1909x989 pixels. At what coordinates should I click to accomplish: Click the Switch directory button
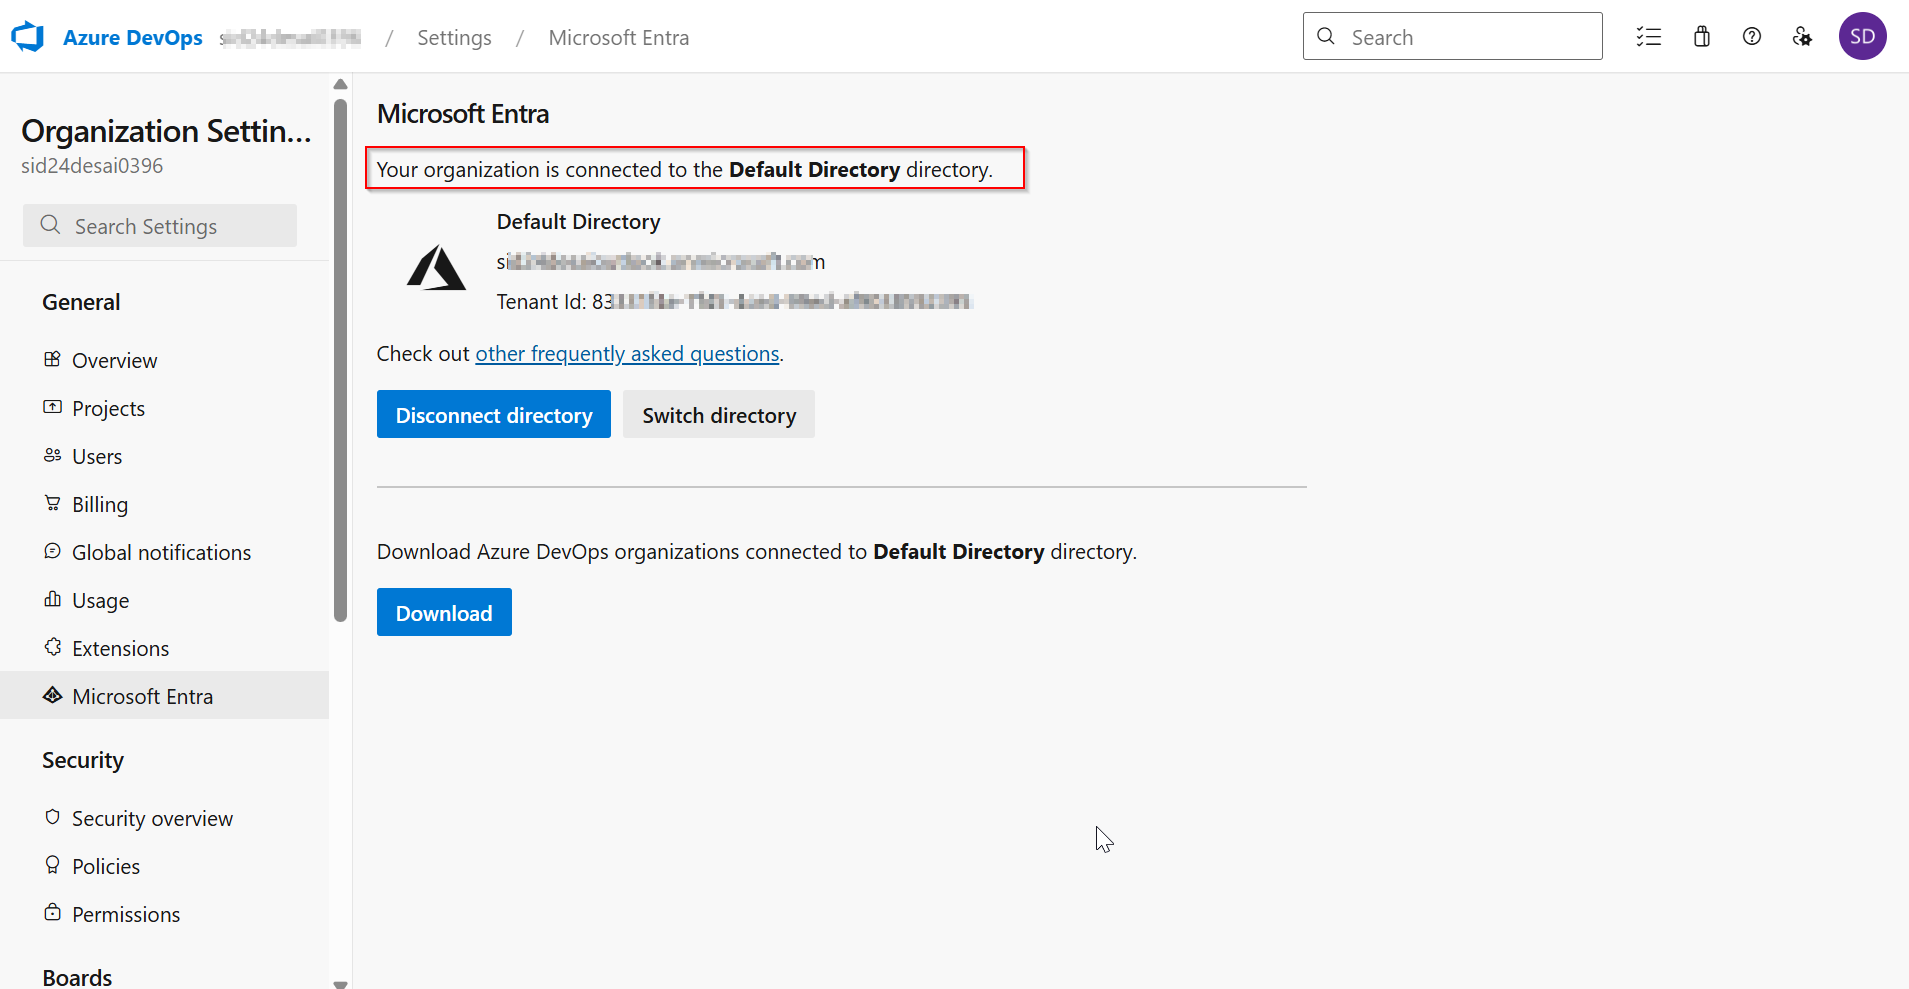click(x=719, y=414)
